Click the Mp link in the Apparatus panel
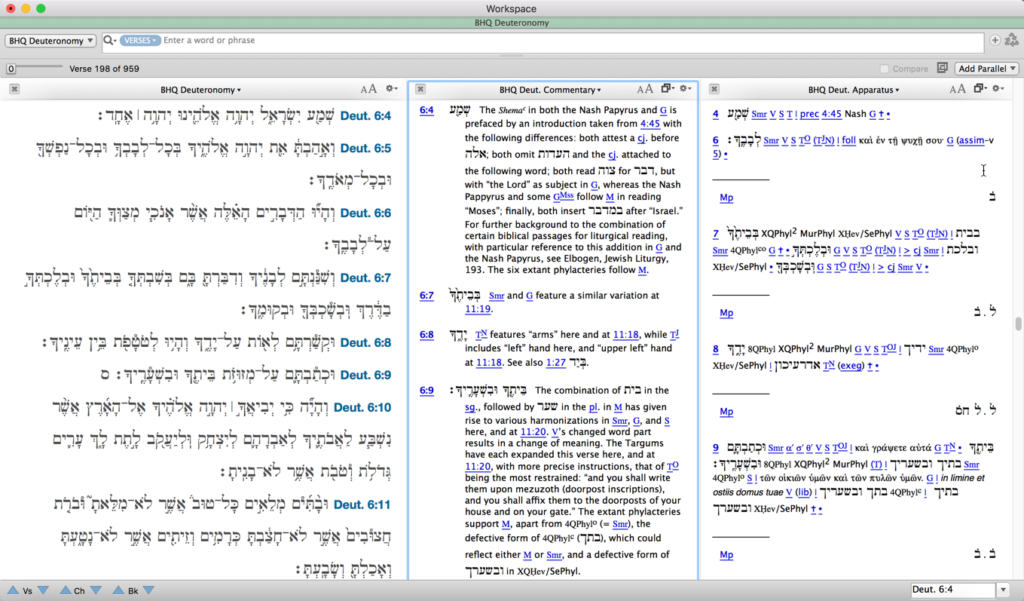The width and height of the screenshot is (1024, 601). click(x=726, y=197)
